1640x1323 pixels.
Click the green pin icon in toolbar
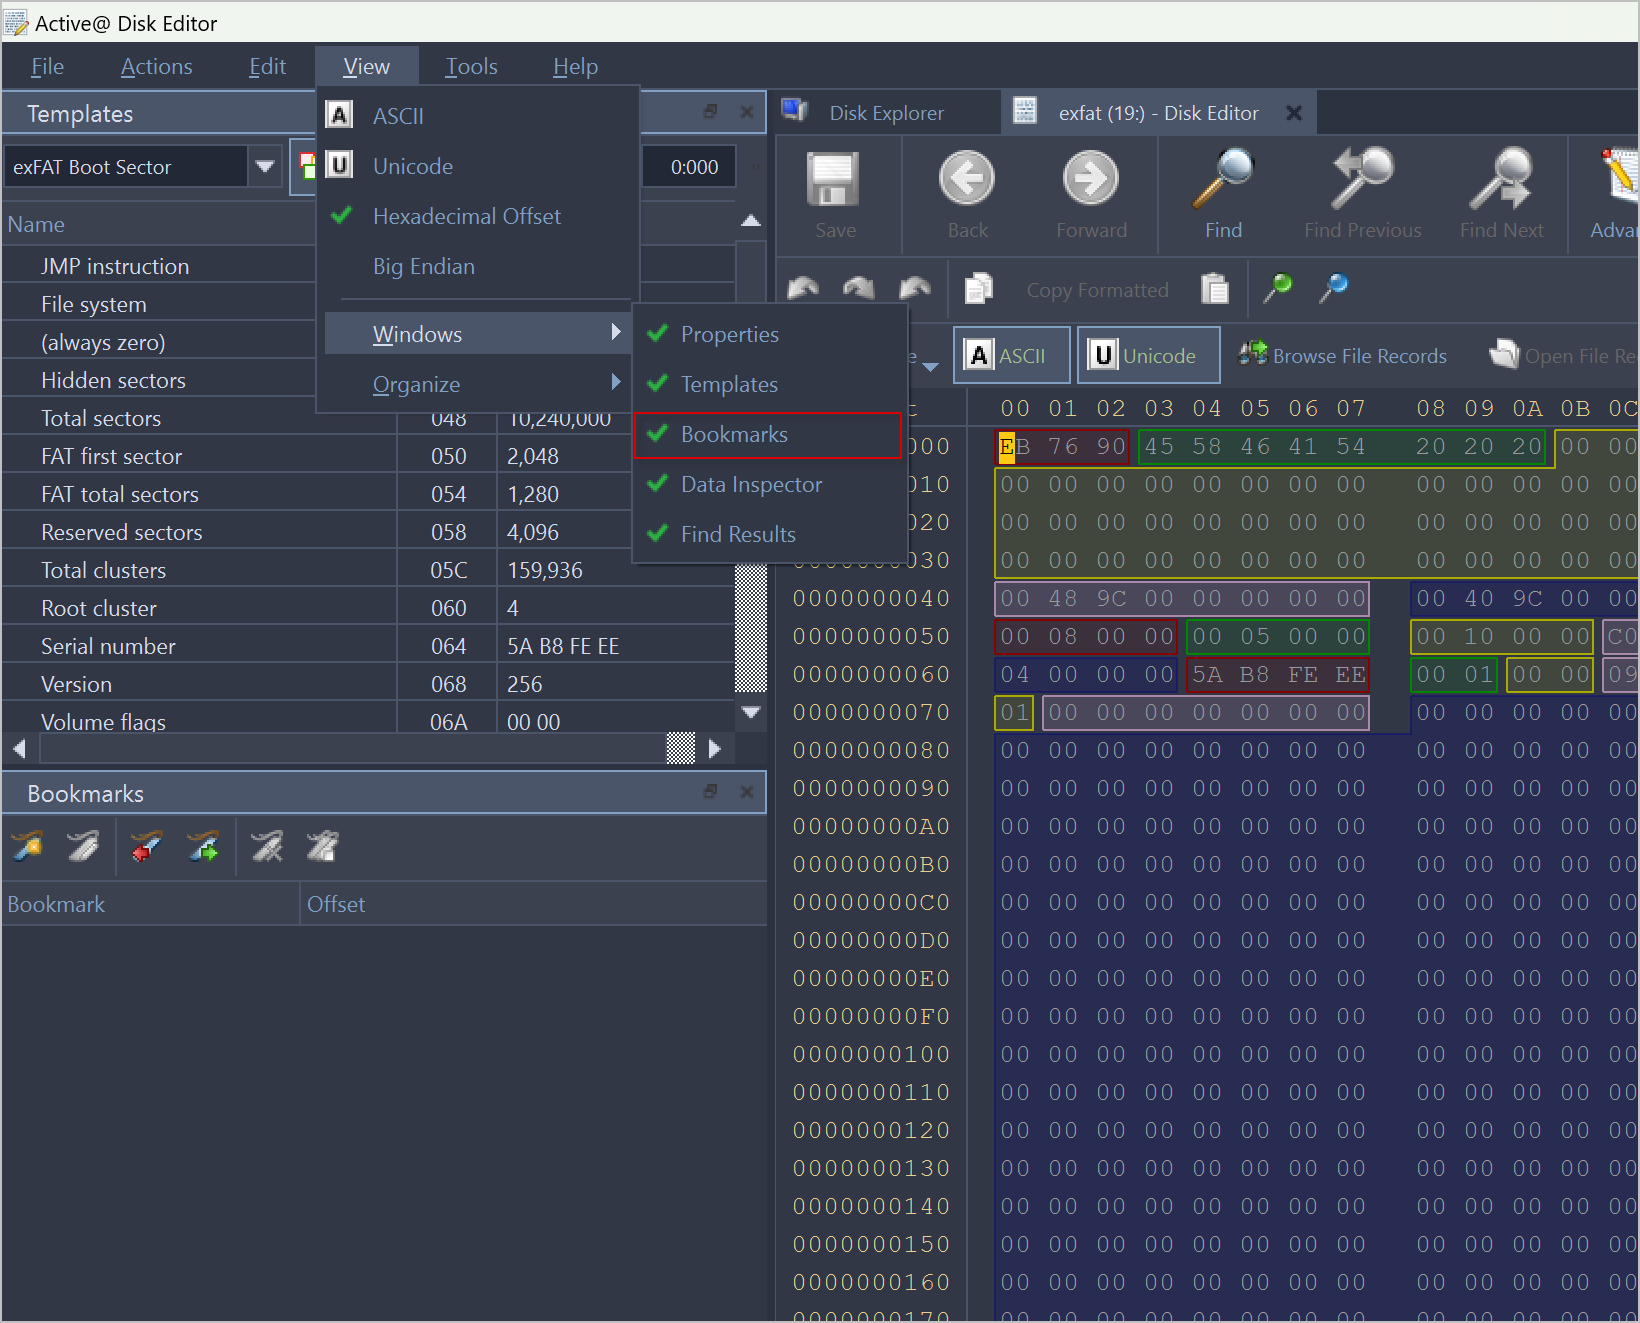point(1277,289)
